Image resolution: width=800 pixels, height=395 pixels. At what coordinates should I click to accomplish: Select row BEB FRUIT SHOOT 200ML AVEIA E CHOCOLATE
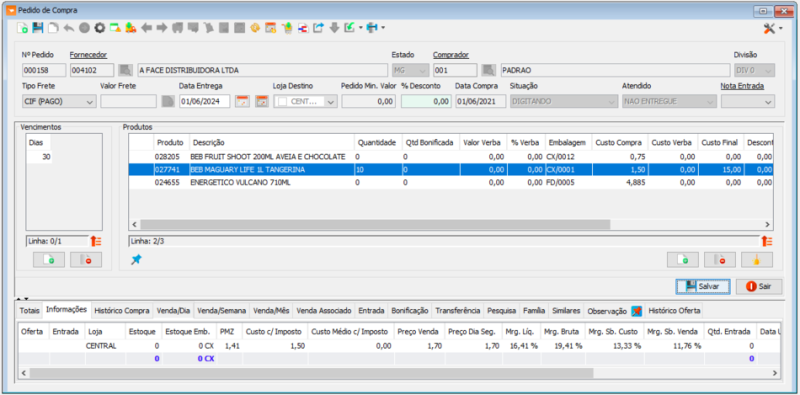tap(451, 157)
